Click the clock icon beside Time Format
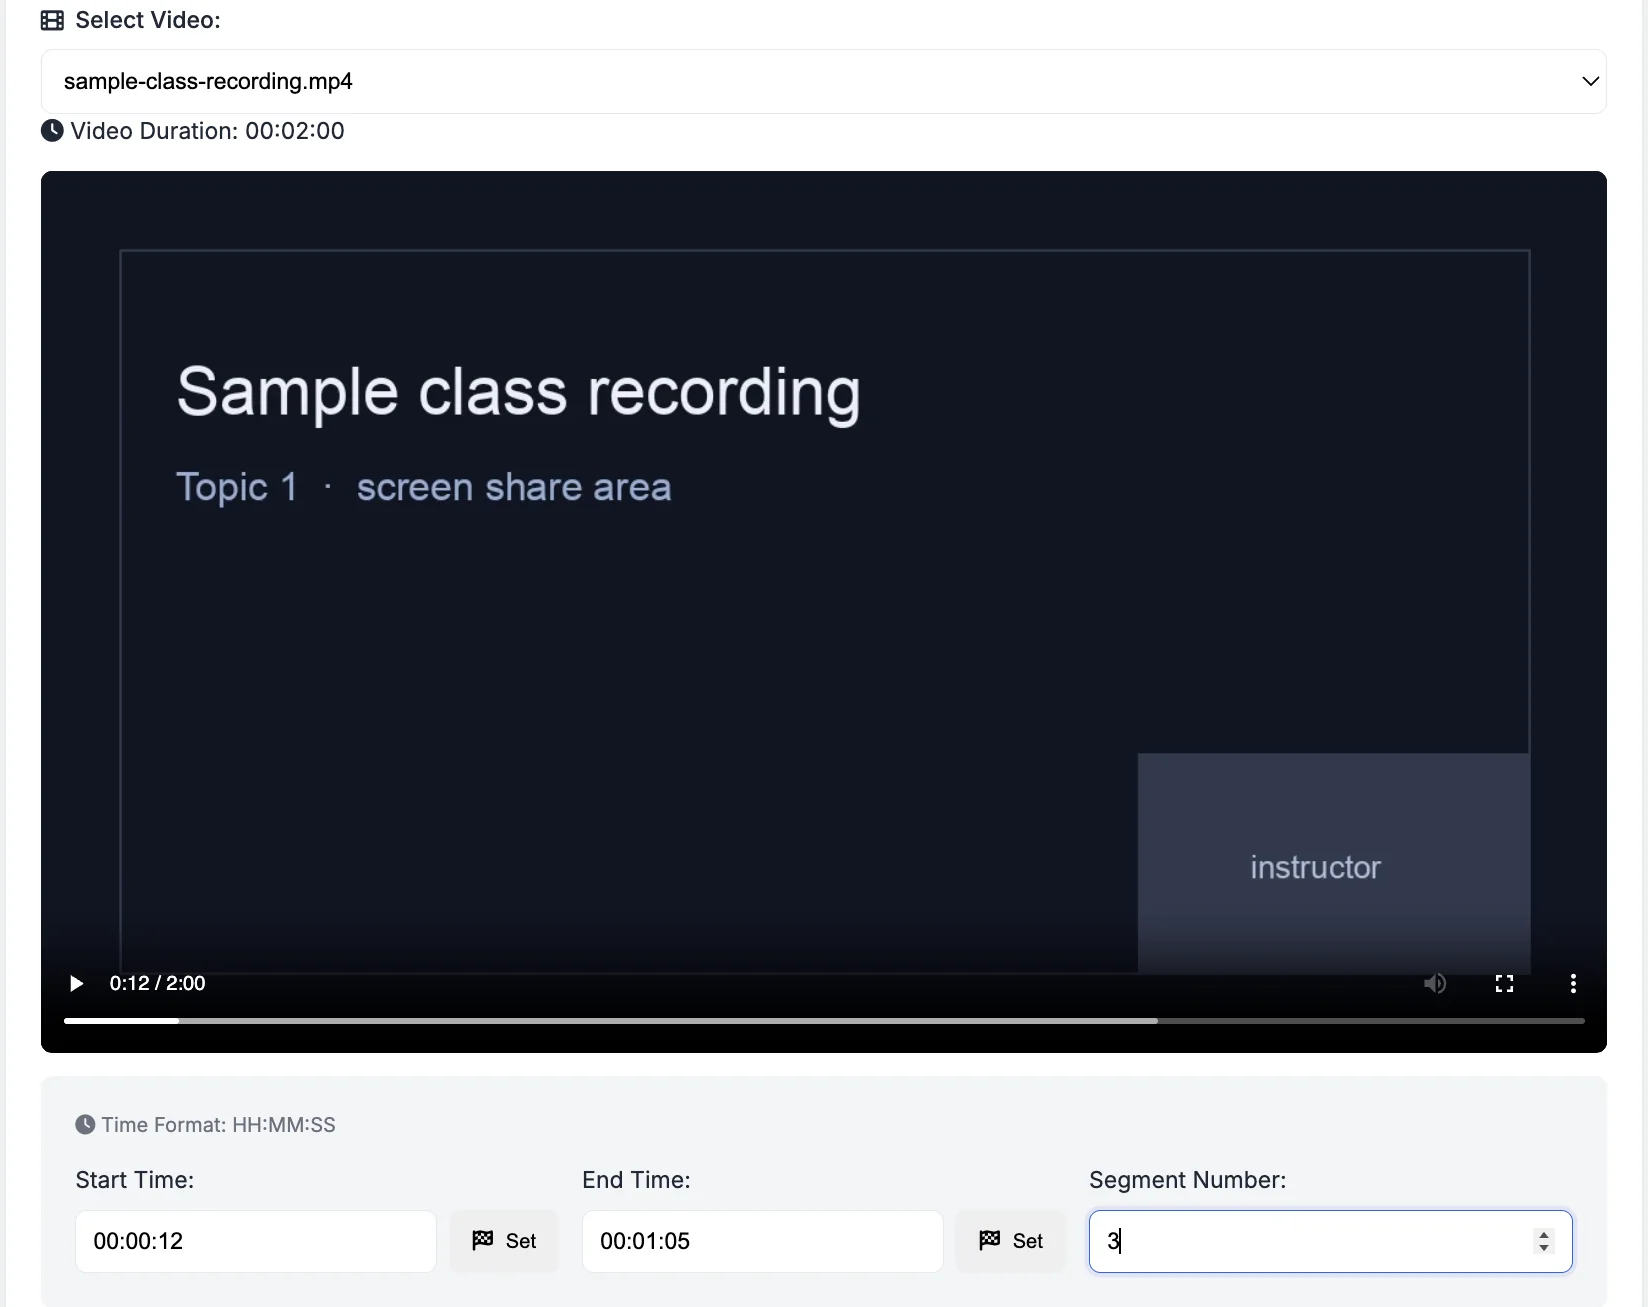1648x1307 pixels. point(86,1125)
